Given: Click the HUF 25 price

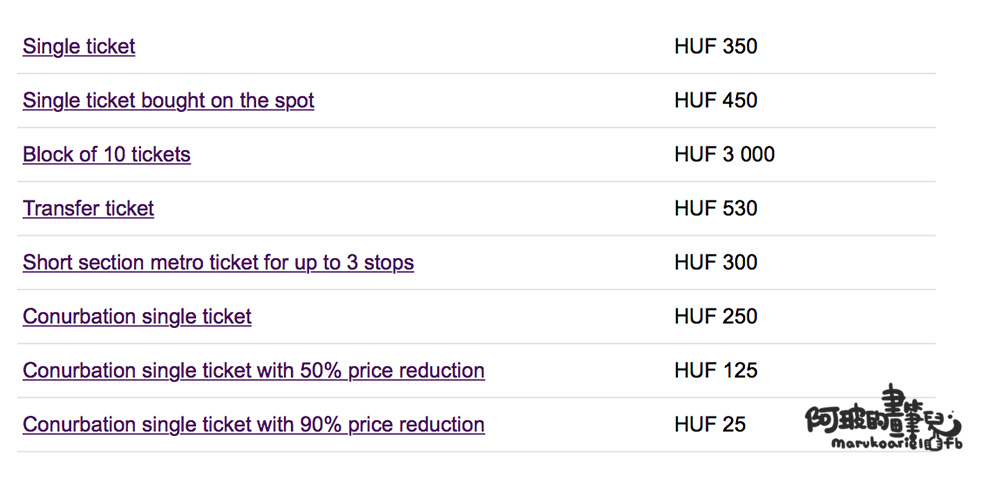Looking at the screenshot, I should coord(710,425).
